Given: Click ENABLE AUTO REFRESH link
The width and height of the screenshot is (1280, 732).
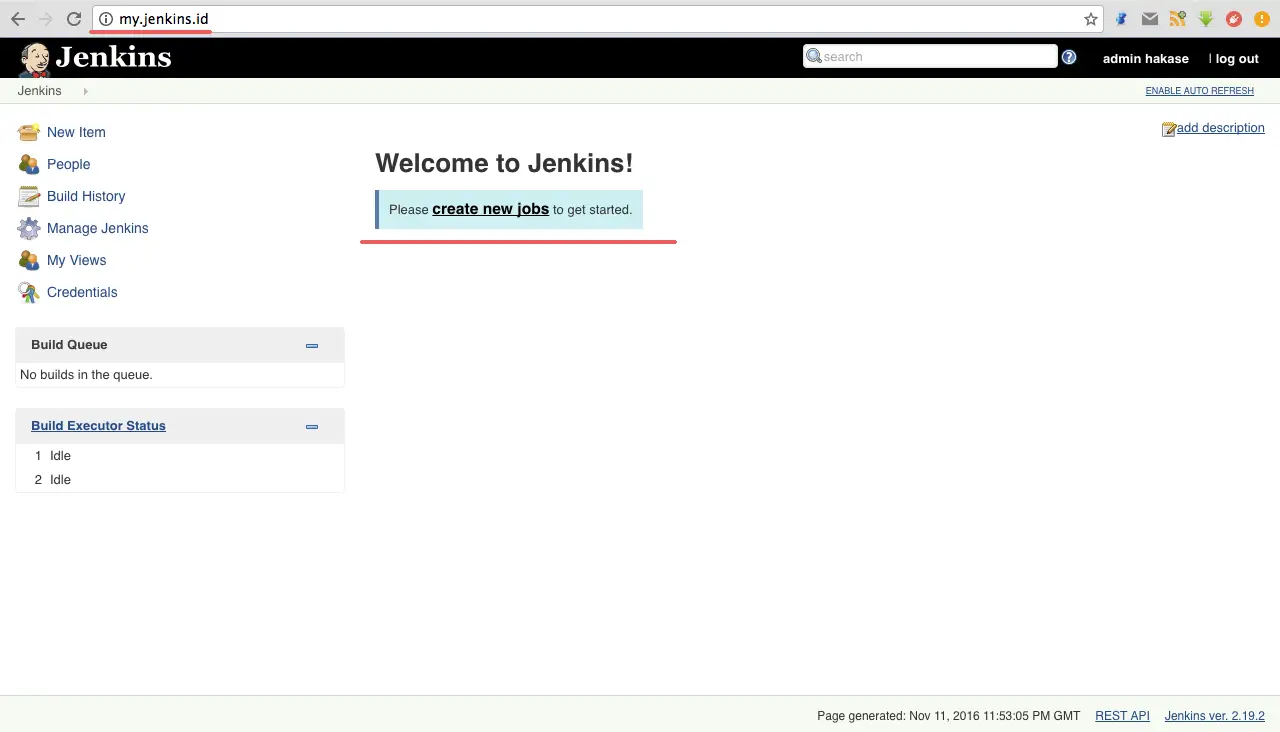Looking at the screenshot, I should [x=1199, y=91].
